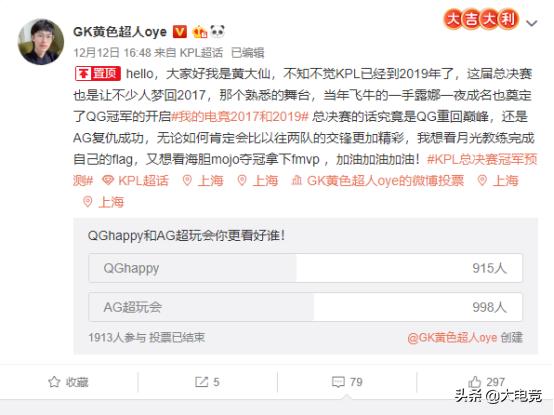Screen dimensions: 554x415
Task: Click the GK黄色超人oye的微博投票 link
Action: (x=378, y=181)
